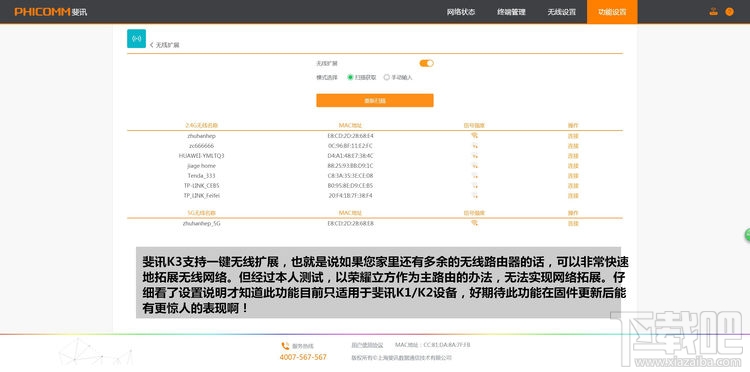This screenshot has height=372, width=750.
Task: Select the TP_LINK_Feifei network name
Action: click(201, 196)
